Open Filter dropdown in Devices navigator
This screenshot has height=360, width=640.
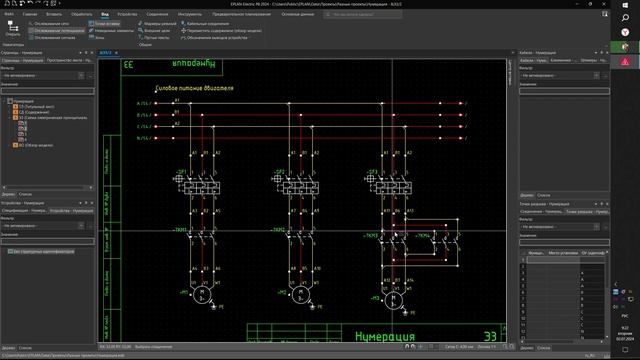pyautogui.click(x=81, y=226)
